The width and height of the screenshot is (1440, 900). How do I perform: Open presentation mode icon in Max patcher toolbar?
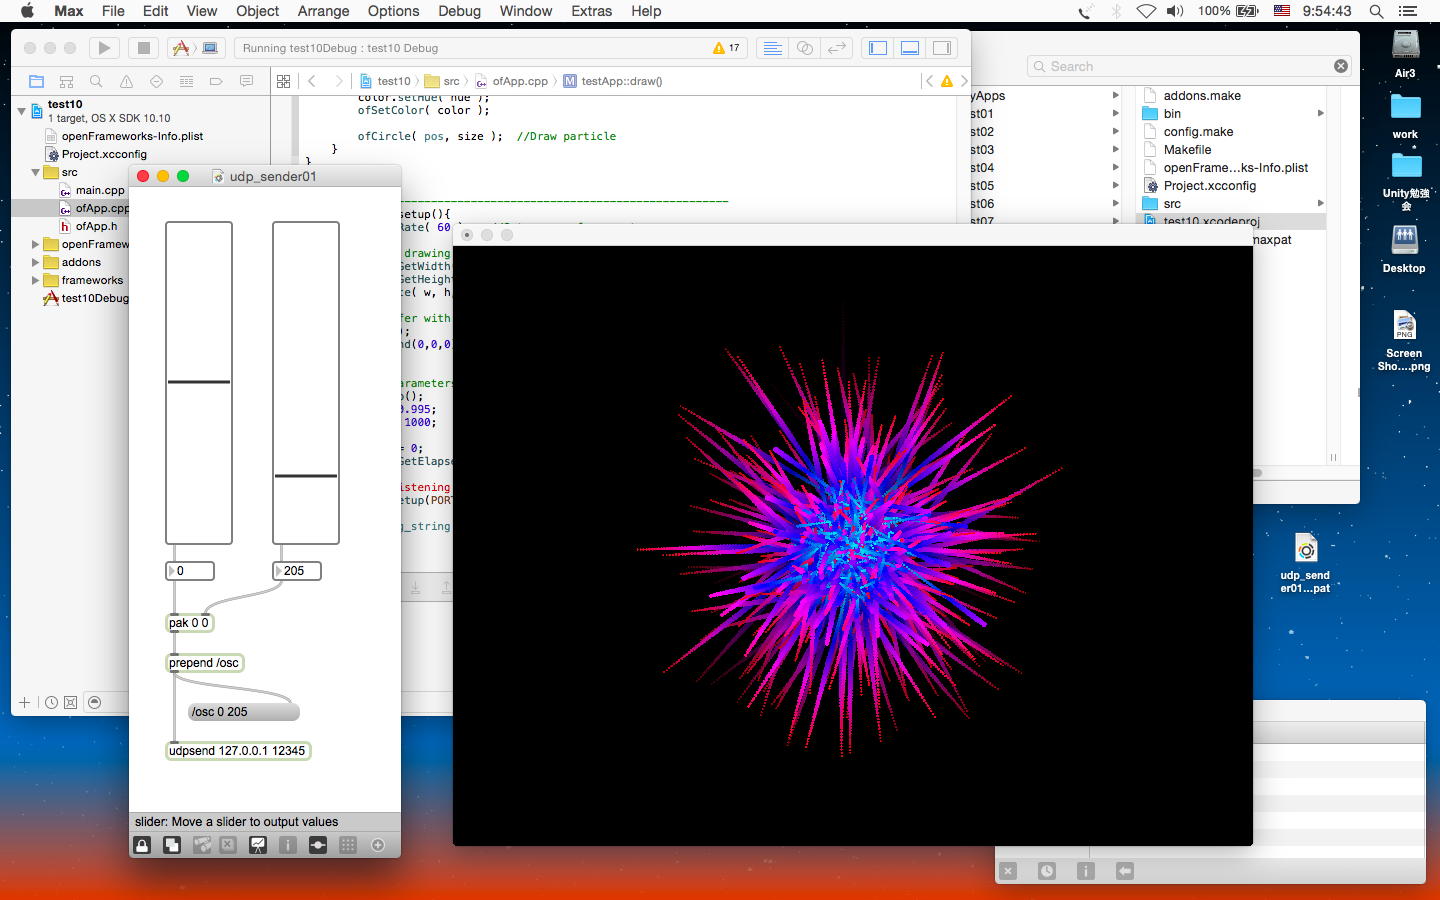(258, 845)
